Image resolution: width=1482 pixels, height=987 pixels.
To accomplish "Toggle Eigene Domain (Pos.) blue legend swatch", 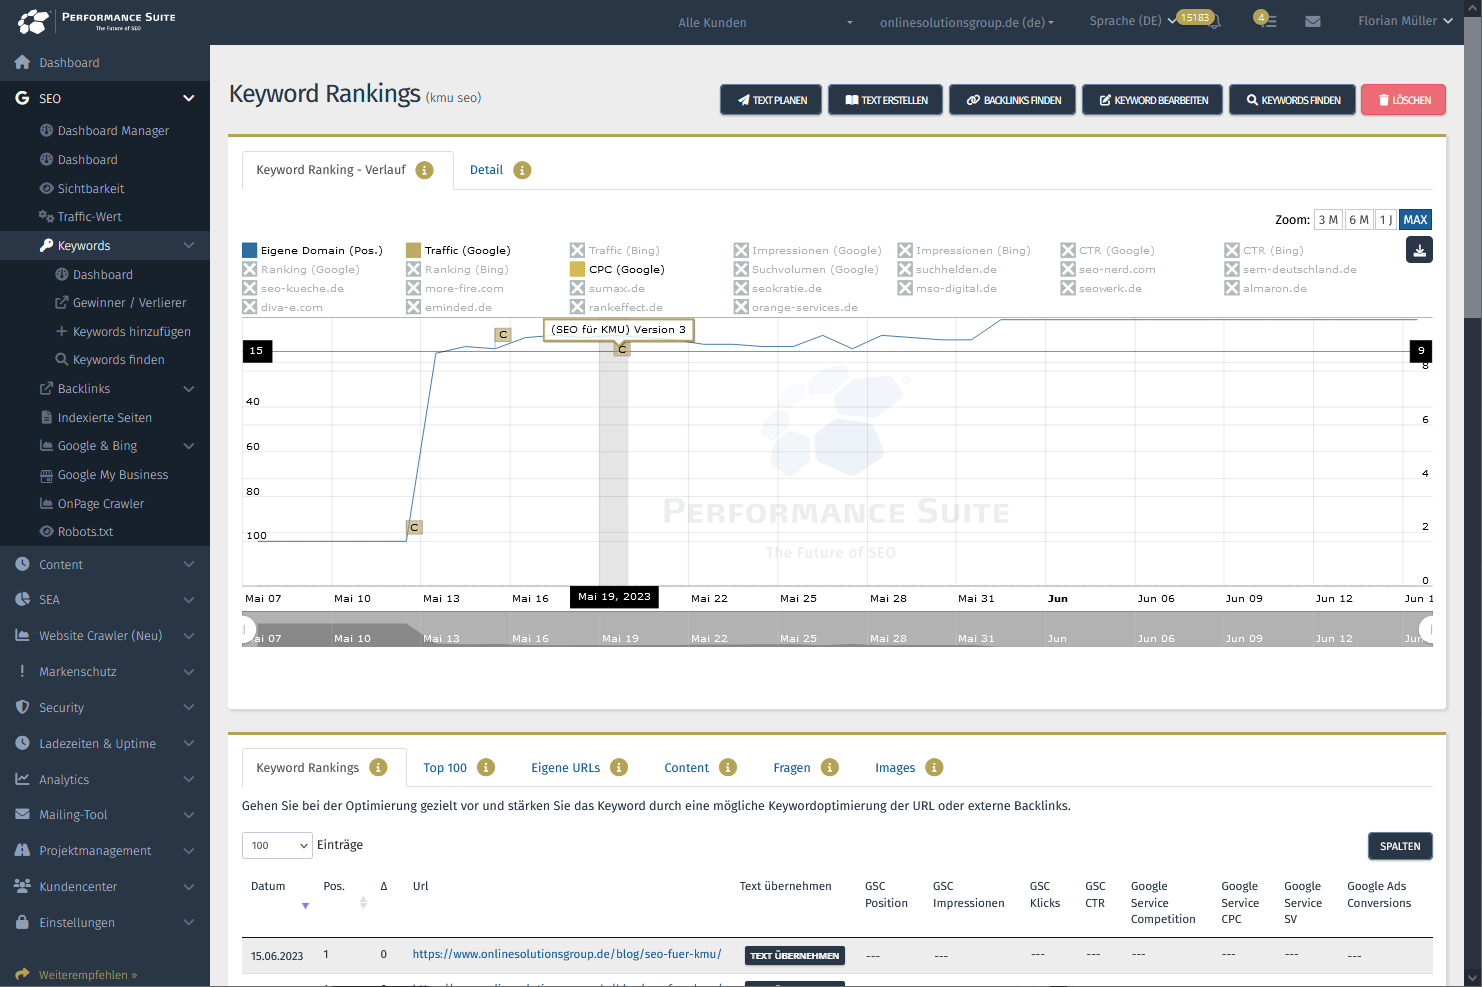I will pyautogui.click(x=250, y=250).
